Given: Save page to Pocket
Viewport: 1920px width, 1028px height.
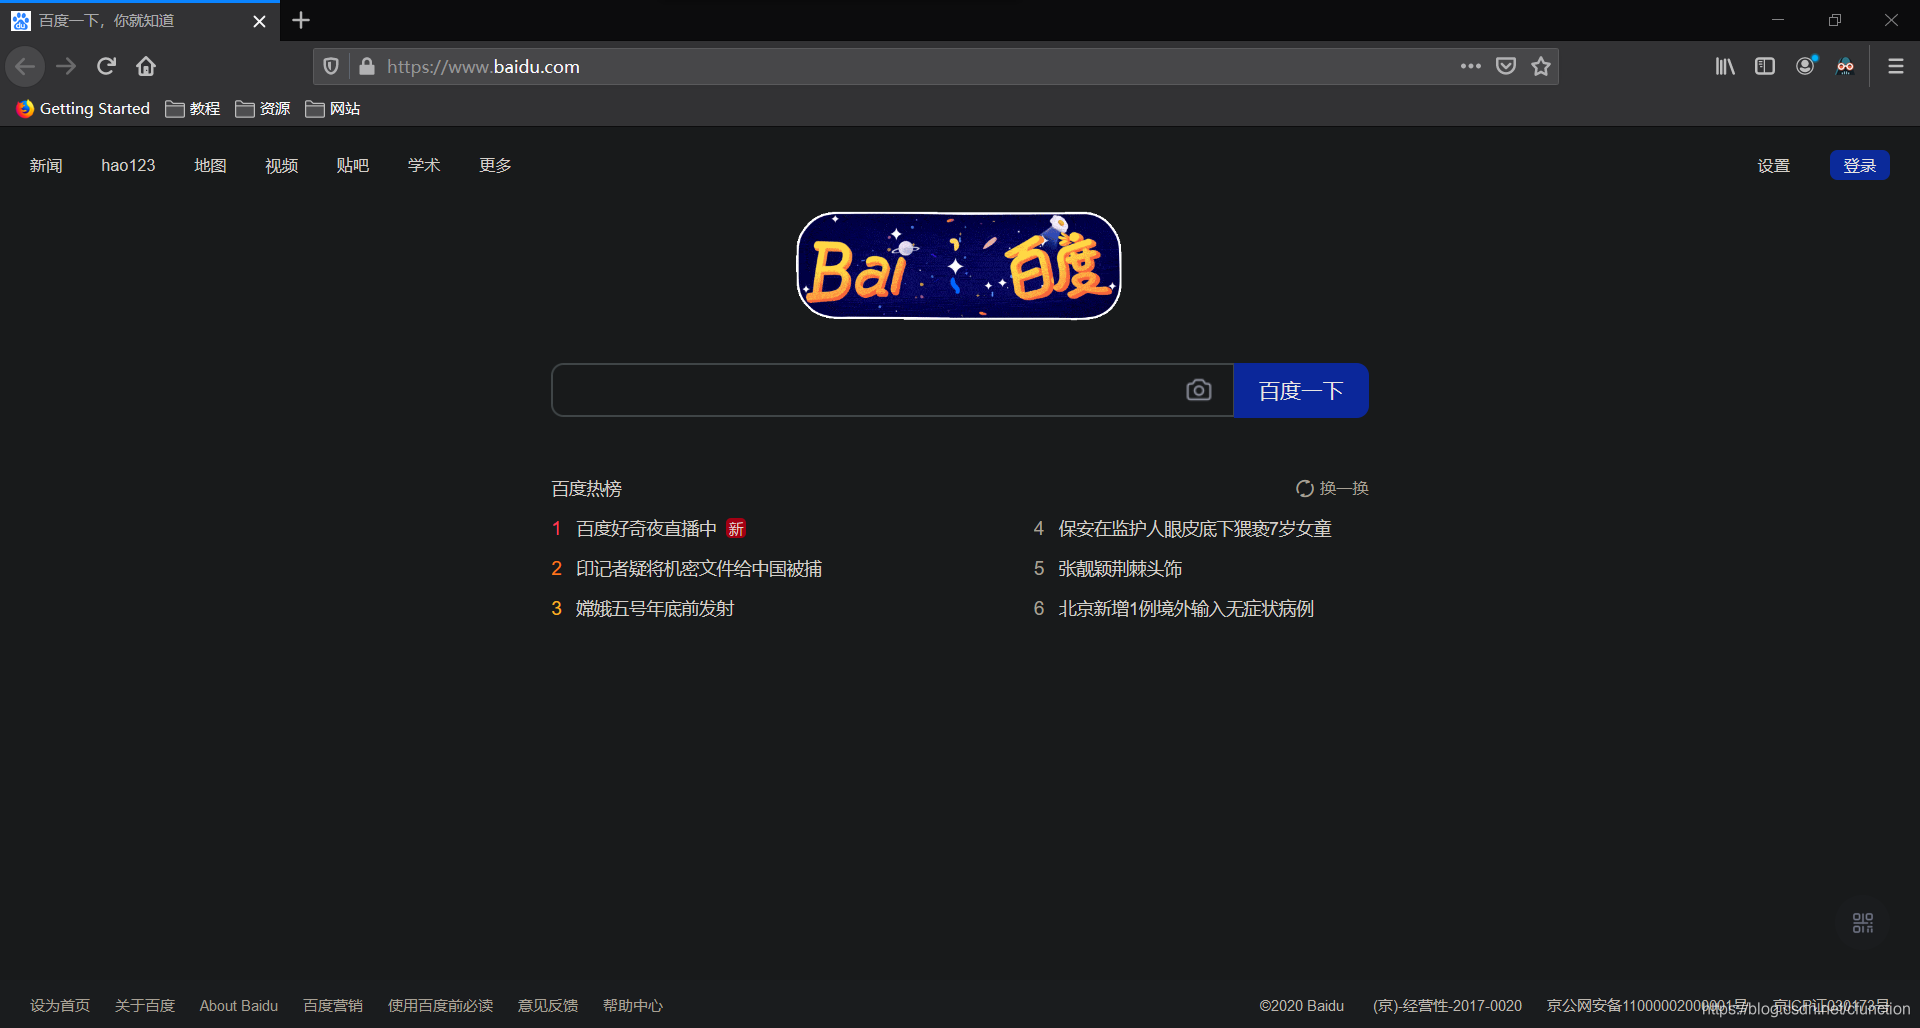Looking at the screenshot, I should tap(1506, 66).
